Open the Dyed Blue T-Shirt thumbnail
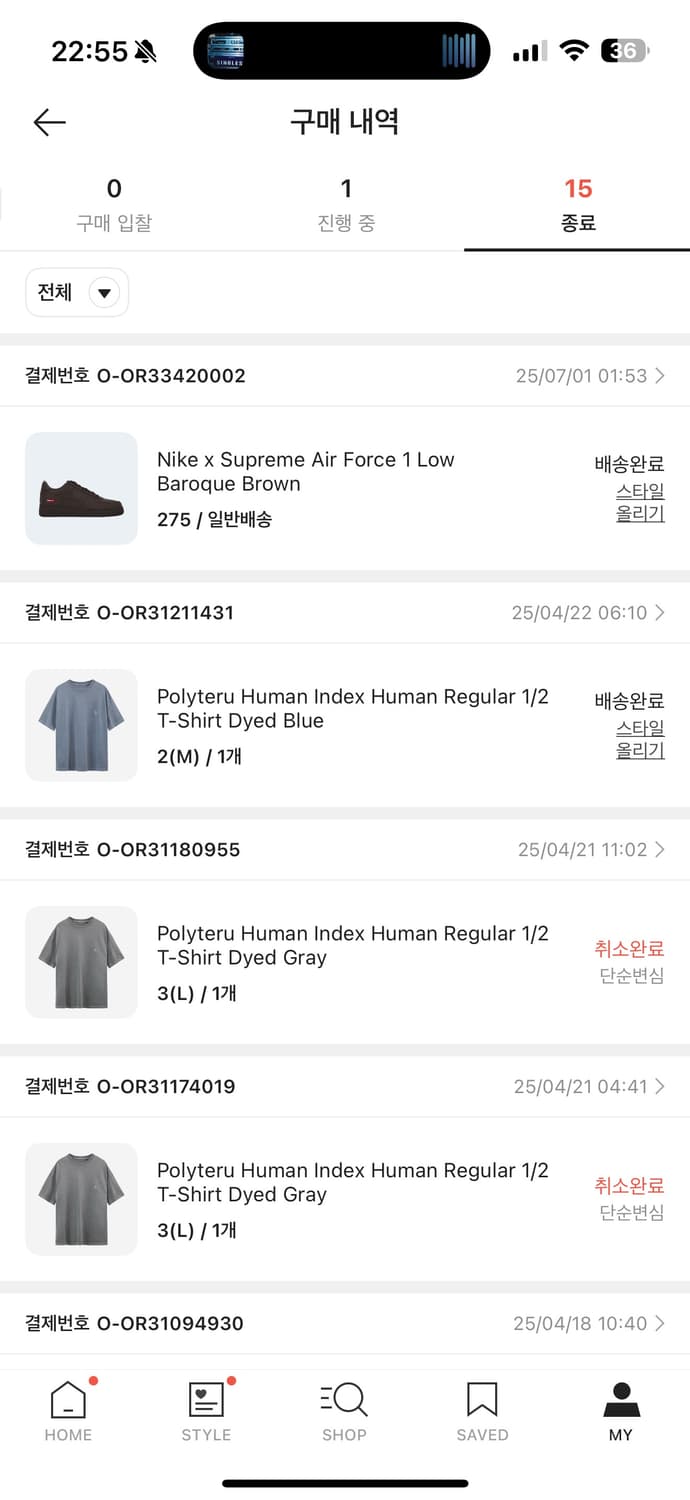Viewport: 690px width, 1500px height. (x=81, y=725)
